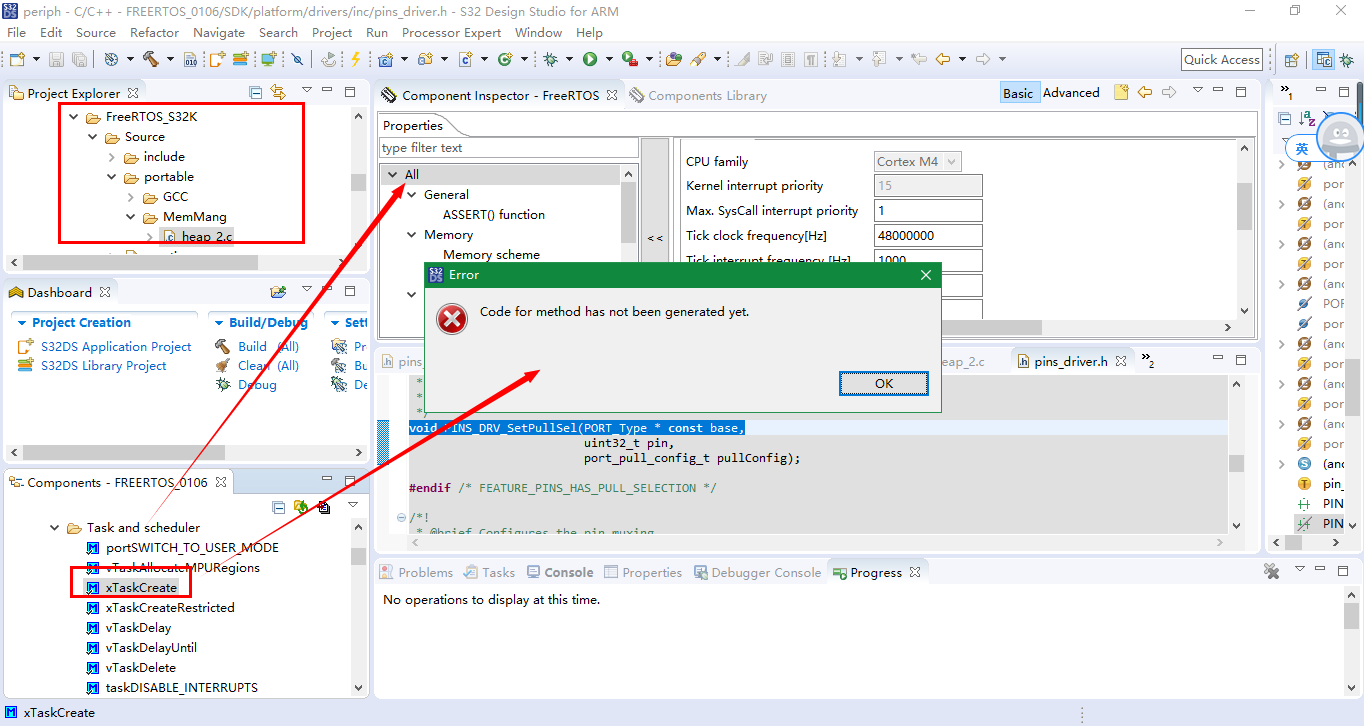Toggle the Basic view in Component Inspector
This screenshot has height=726, width=1364.
coord(1018,92)
